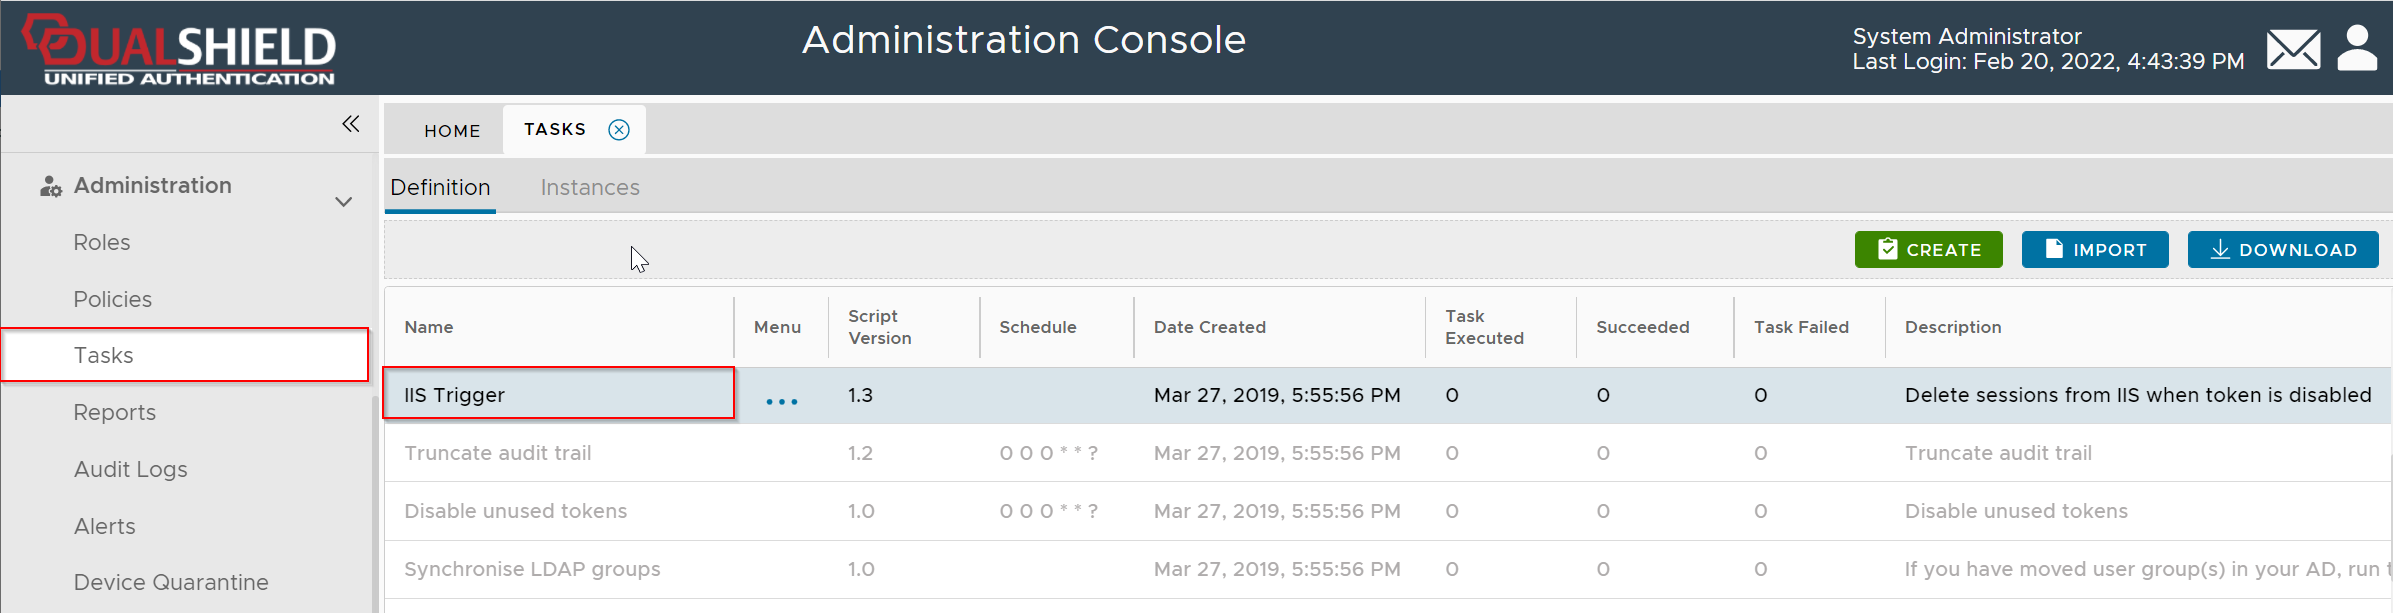Viewport: 2393px width, 613px height.
Task: Collapse the Administration section chevron
Action: coord(343,202)
